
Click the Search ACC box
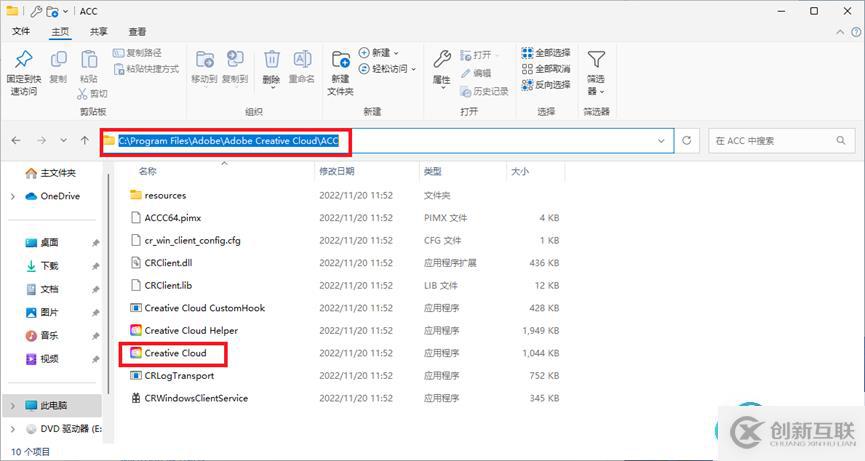[x=780, y=141]
